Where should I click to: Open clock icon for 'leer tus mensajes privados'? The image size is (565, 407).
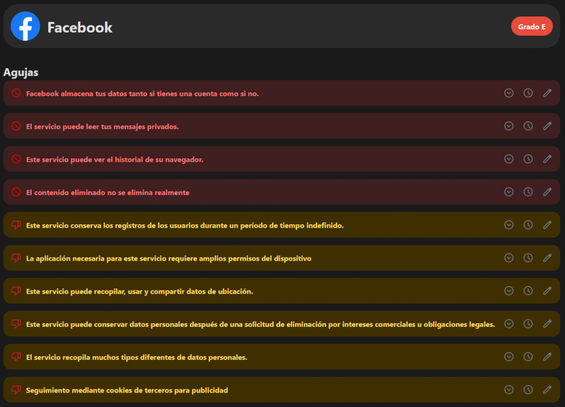528,126
